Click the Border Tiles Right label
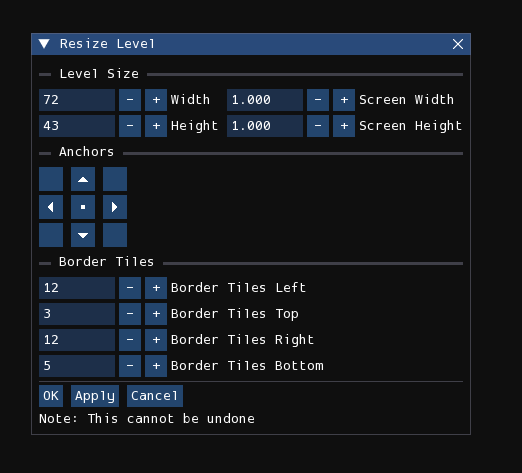The image size is (522, 473). (x=242, y=340)
